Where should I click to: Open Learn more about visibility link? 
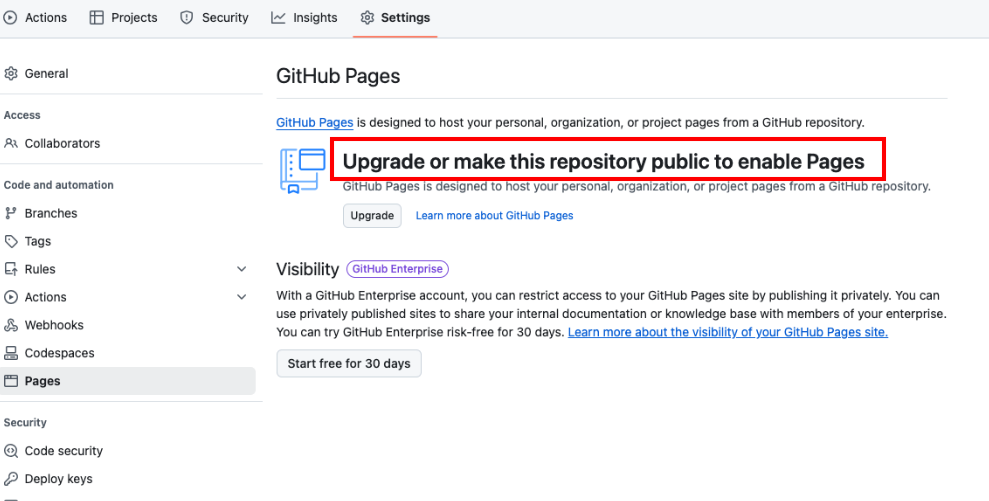point(728,332)
